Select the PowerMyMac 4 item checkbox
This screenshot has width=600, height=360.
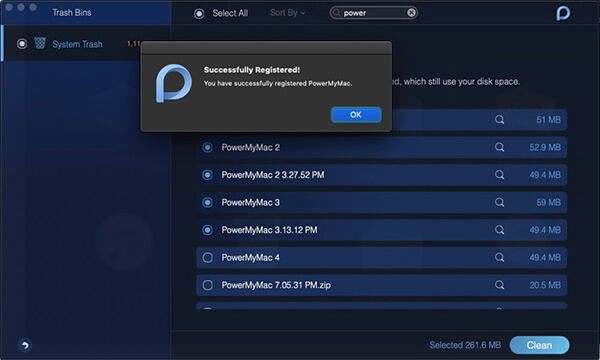click(207, 257)
